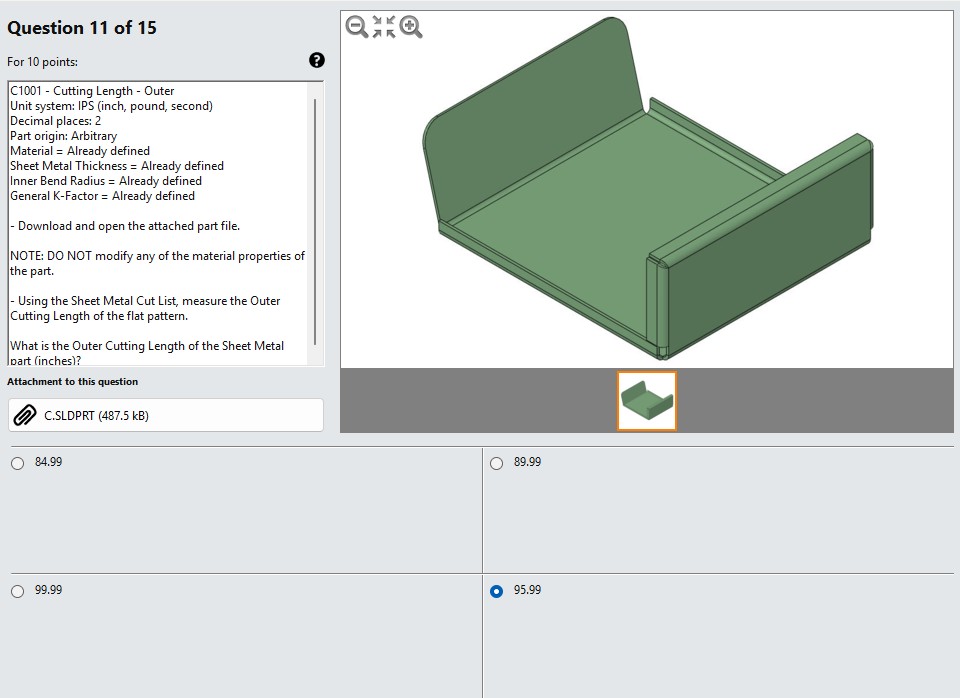Select the 95.99 answer option
The image size is (960, 698).
pos(496,591)
